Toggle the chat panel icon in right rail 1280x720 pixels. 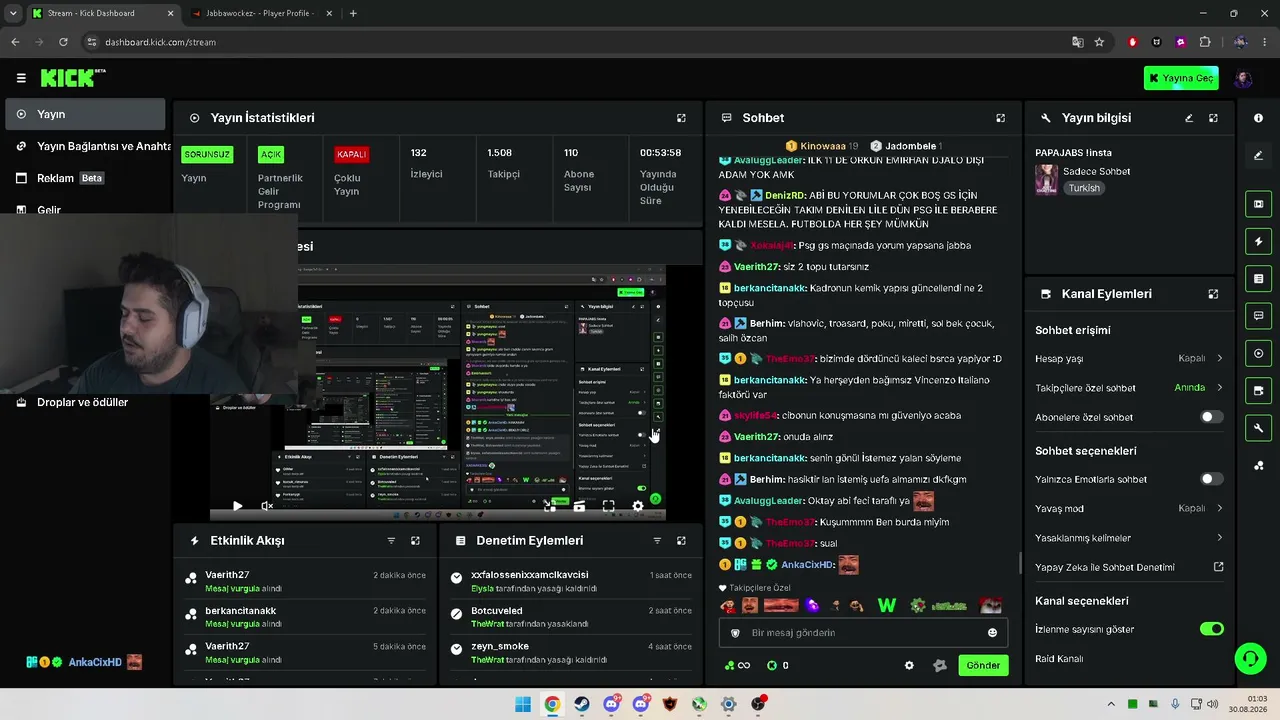1258,316
